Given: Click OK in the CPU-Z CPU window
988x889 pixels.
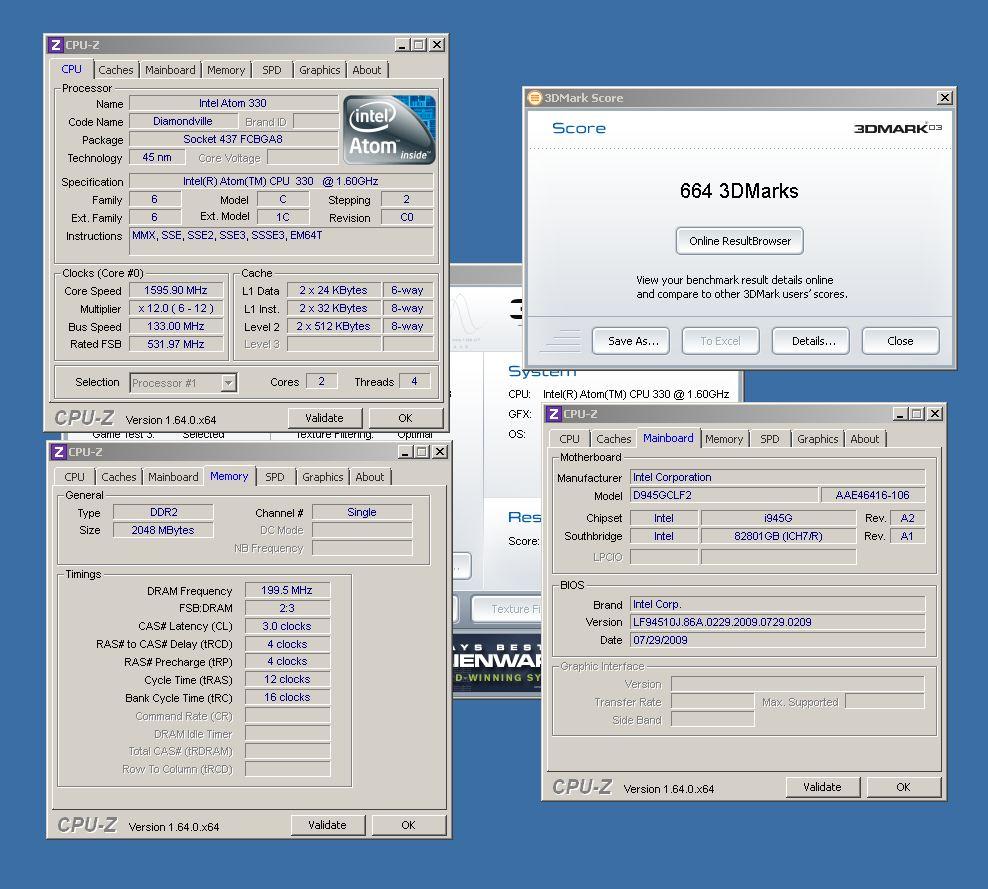Looking at the screenshot, I should coord(405,418).
